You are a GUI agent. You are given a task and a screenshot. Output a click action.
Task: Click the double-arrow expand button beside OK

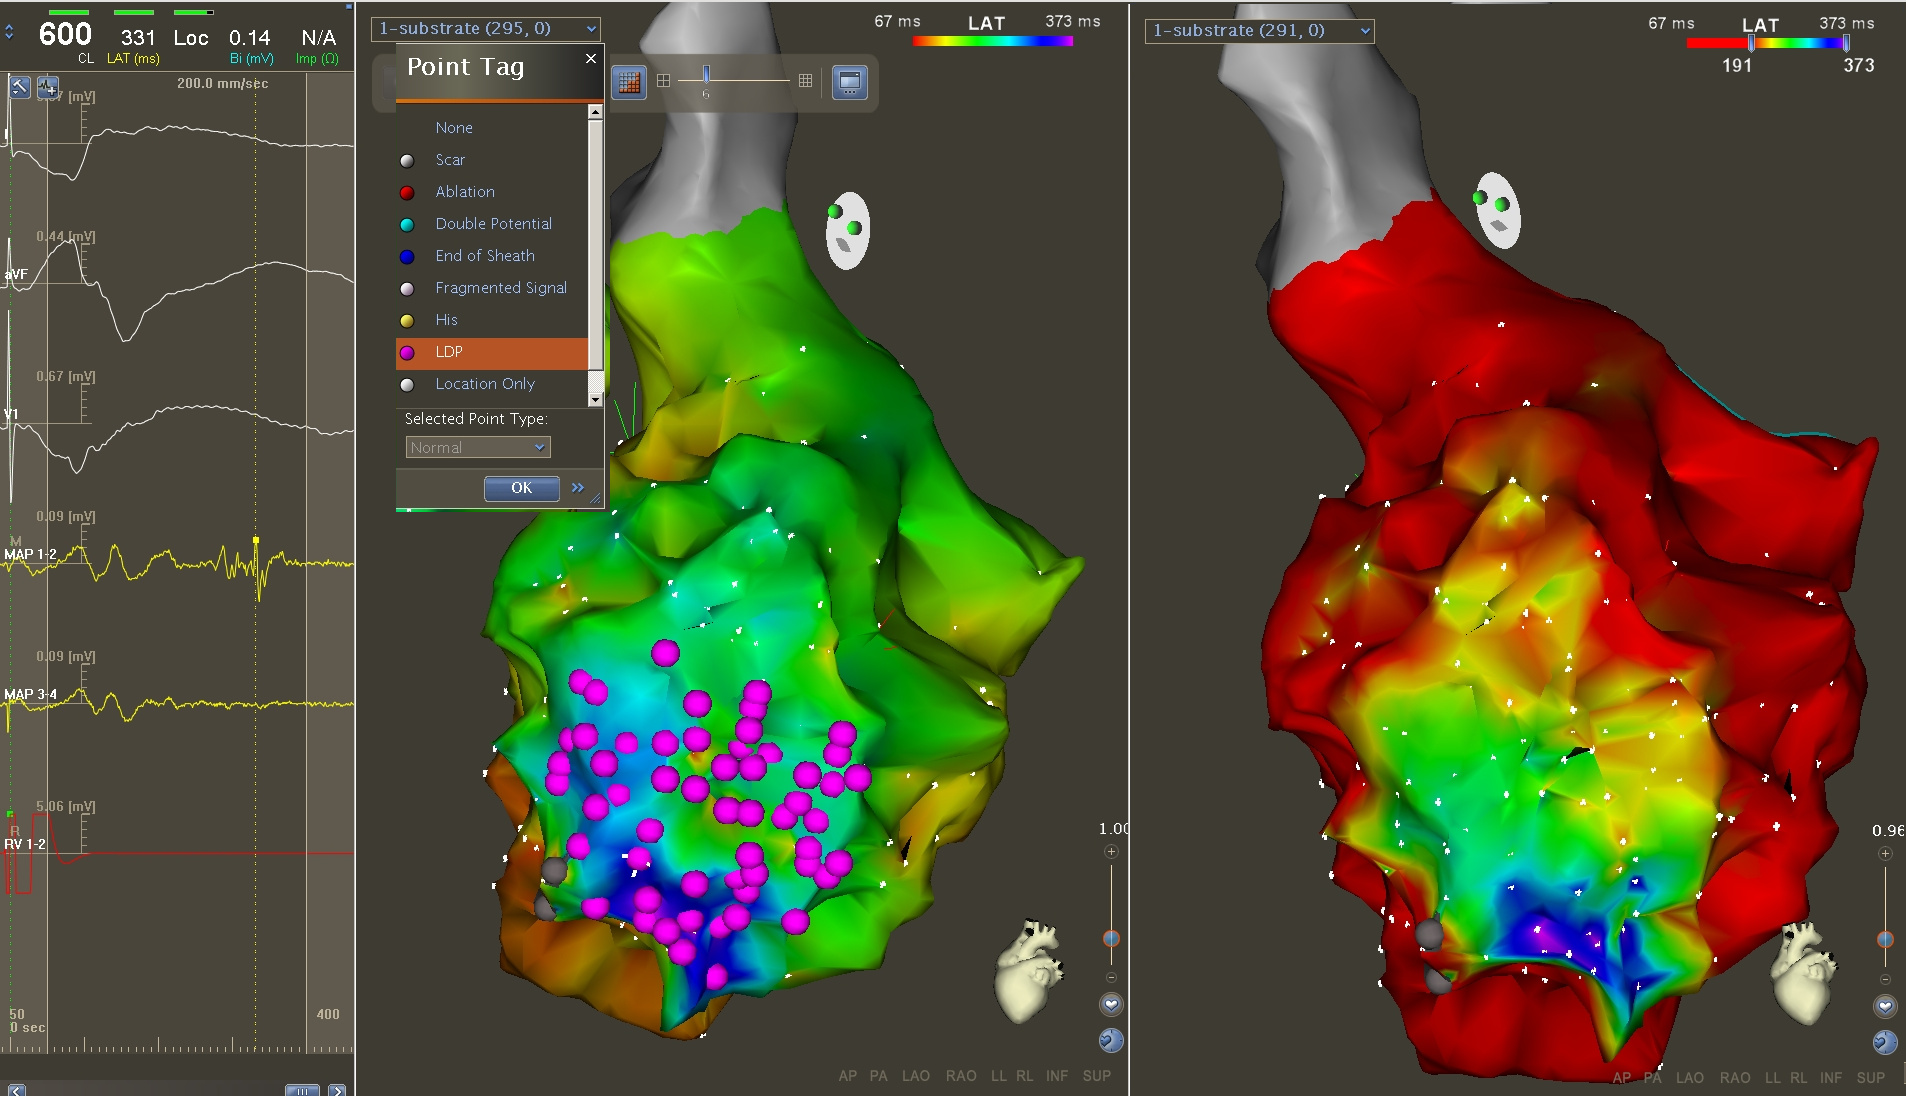578,488
